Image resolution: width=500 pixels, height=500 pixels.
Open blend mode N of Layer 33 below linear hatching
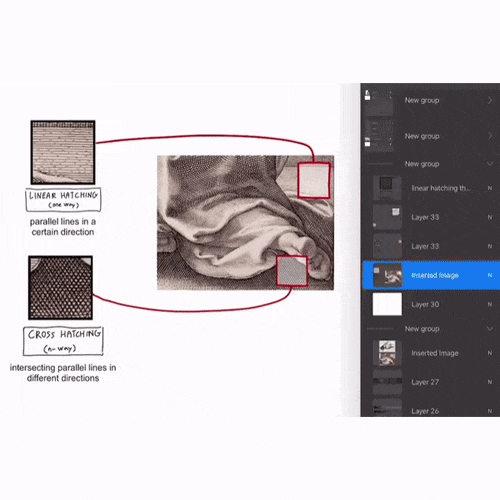pos(490,217)
